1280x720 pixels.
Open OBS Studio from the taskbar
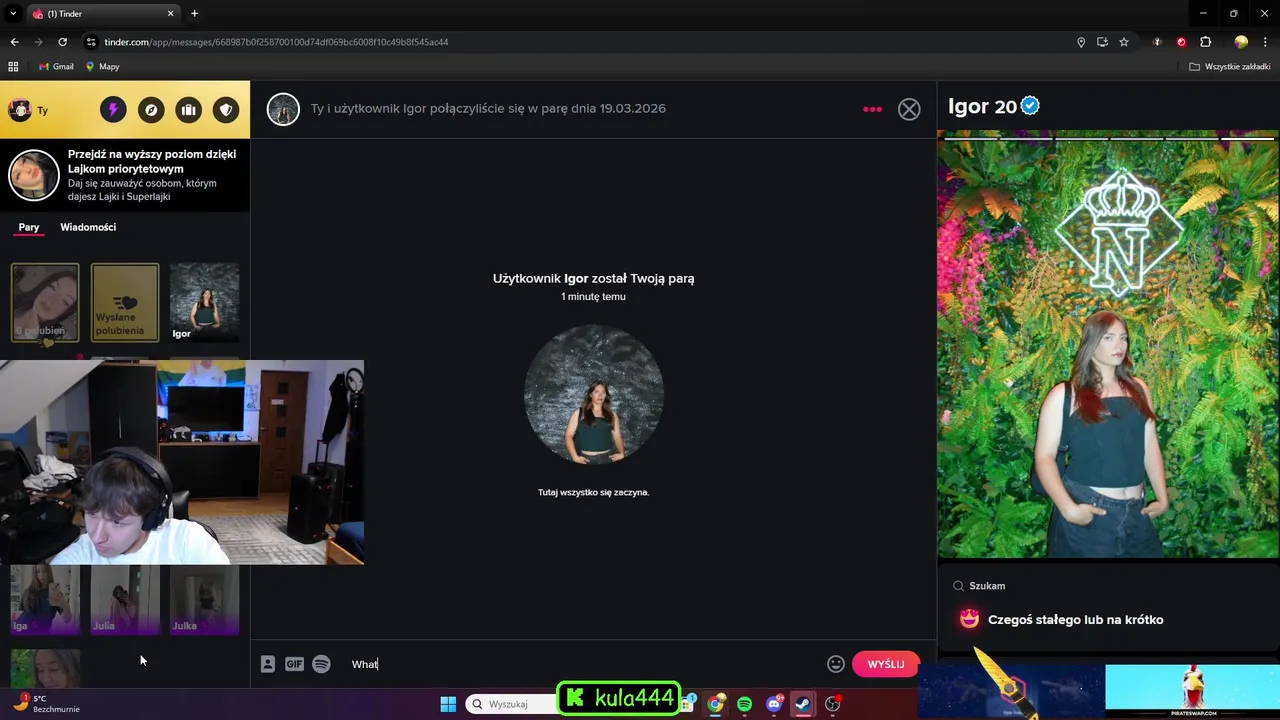832,704
